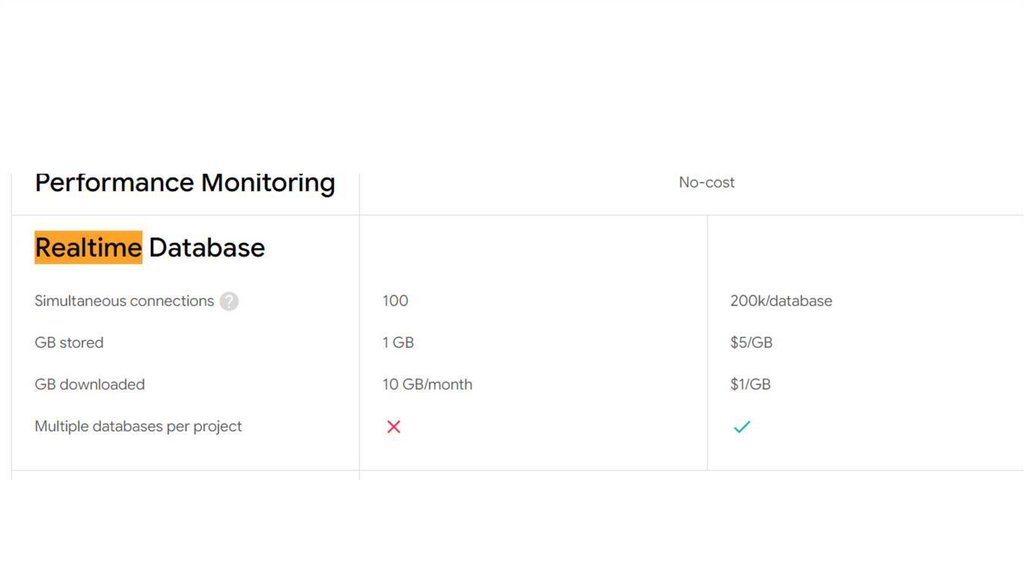The image size is (1024, 574).
Task: Click the 200k/database value
Action: pos(781,301)
